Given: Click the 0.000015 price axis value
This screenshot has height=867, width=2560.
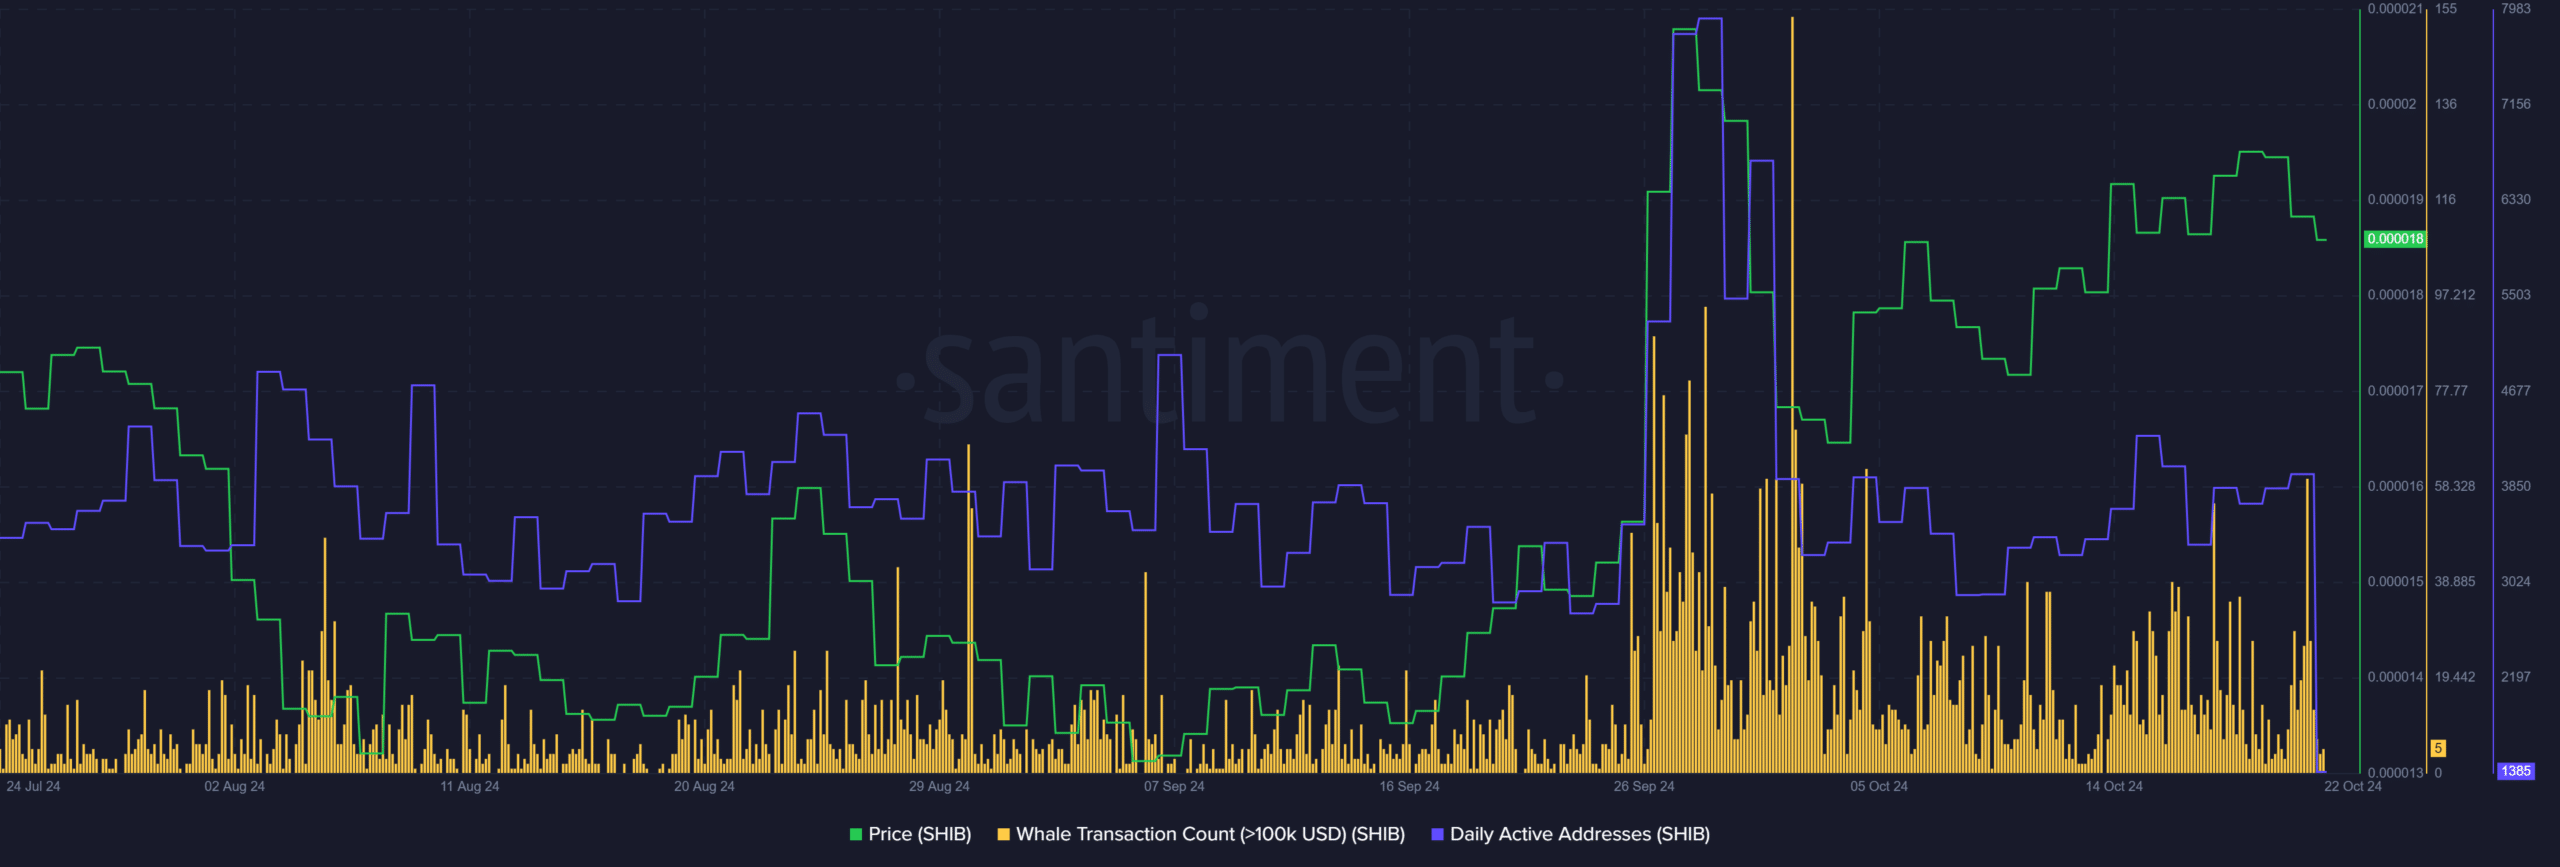Looking at the screenshot, I should (x=2395, y=582).
